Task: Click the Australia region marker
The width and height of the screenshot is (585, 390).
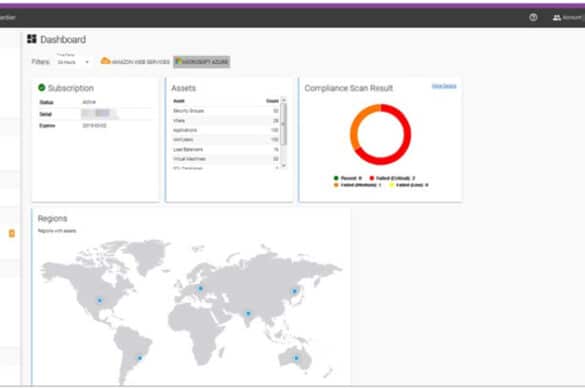Action: click(296, 358)
